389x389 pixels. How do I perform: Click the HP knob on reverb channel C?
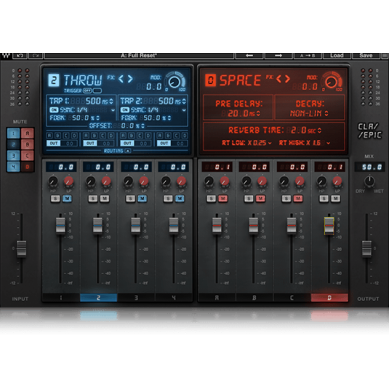pos(284,182)
